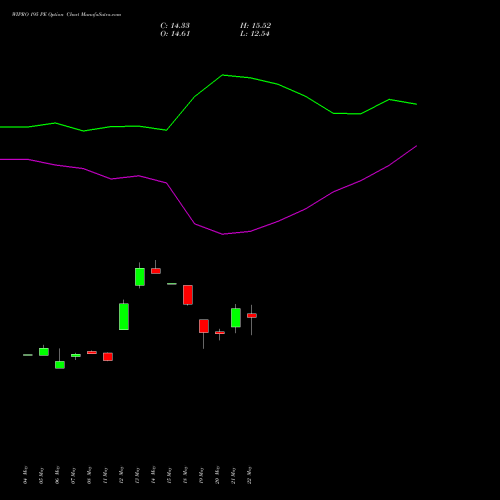Click the 05 May date label
This screenshot has width=500, height=500.
42,475
